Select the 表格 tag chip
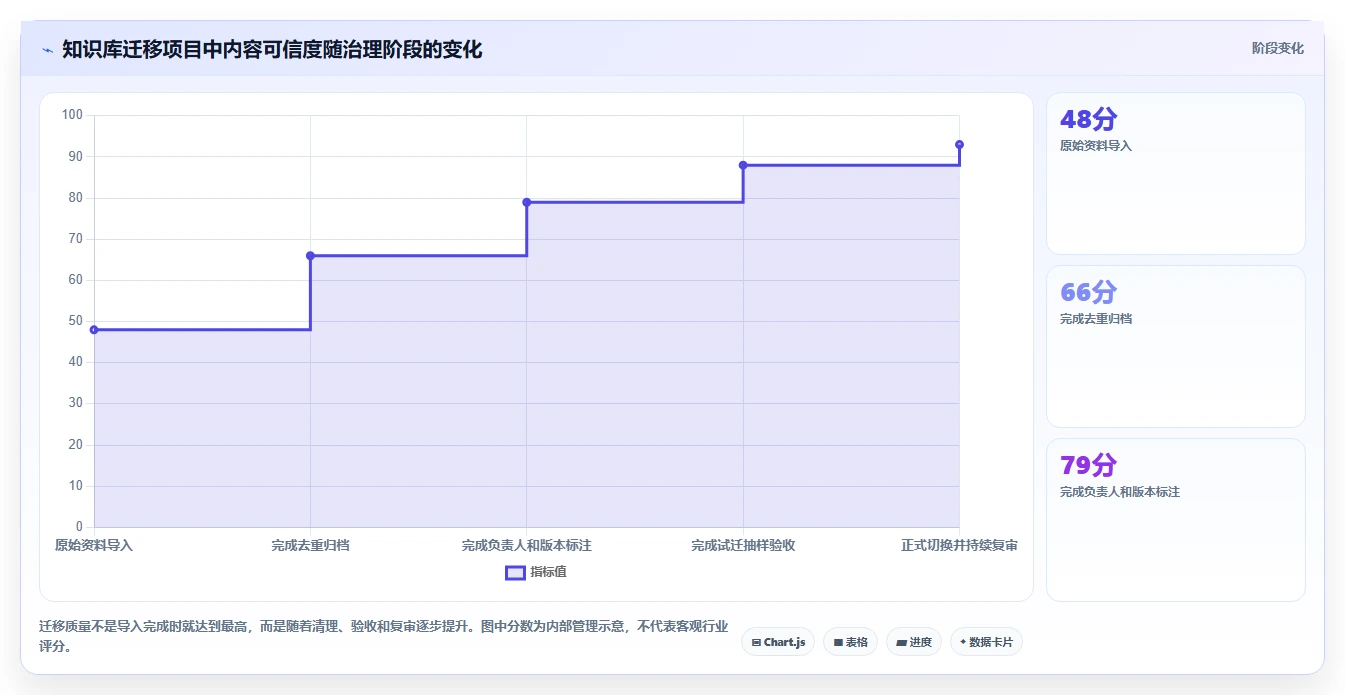The height and width of the screenshot is (695, 1345). pyautogui.click(x=850, y=642)
